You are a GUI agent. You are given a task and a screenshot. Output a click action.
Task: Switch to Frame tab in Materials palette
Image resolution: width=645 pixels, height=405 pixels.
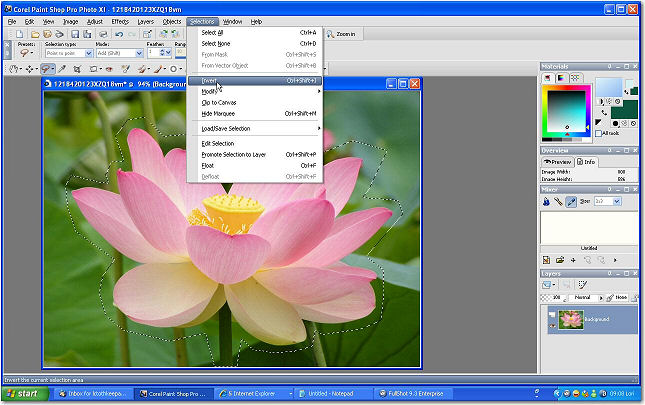(548, 78)
